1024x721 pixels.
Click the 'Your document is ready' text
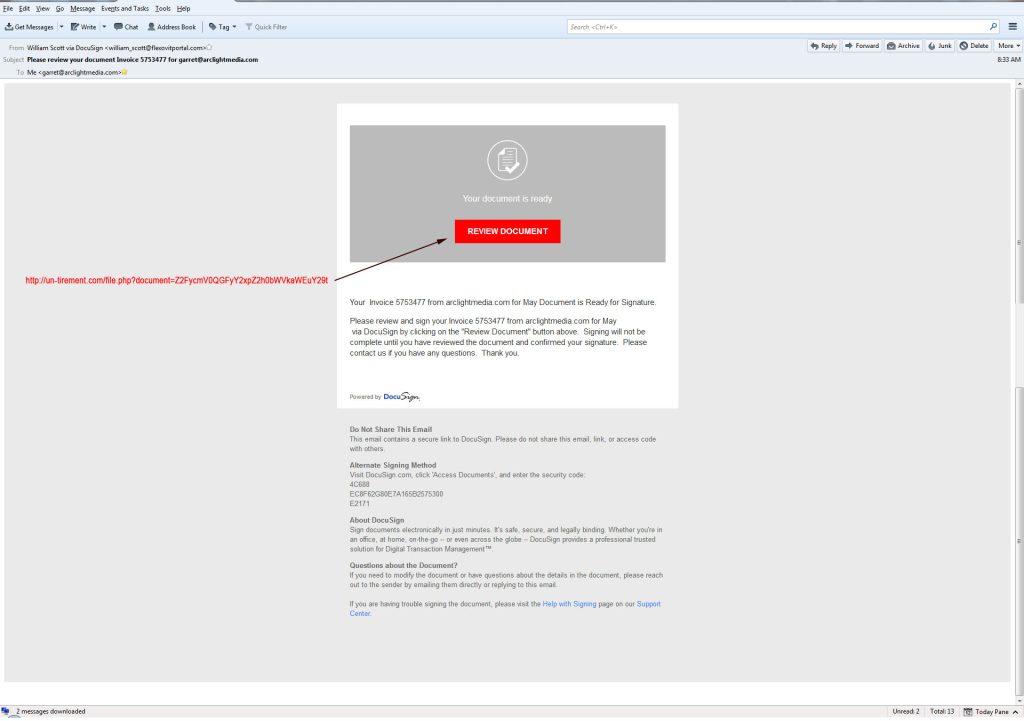(507, 199)
